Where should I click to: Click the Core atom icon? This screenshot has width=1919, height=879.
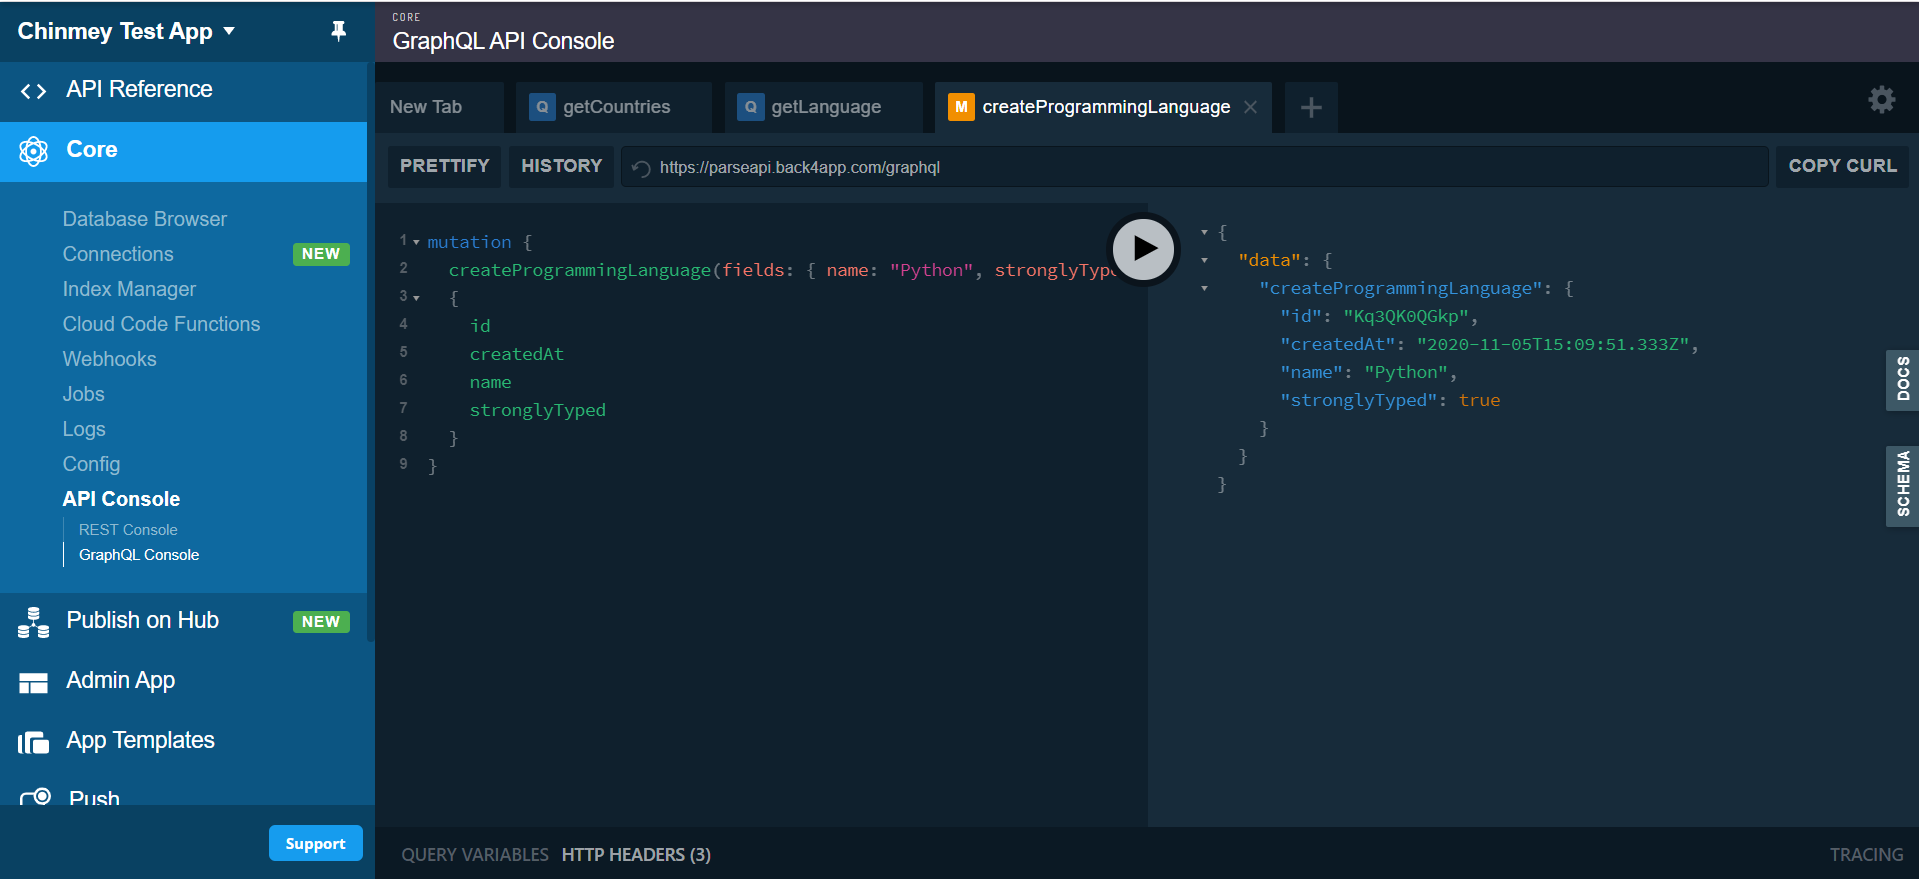33,151
